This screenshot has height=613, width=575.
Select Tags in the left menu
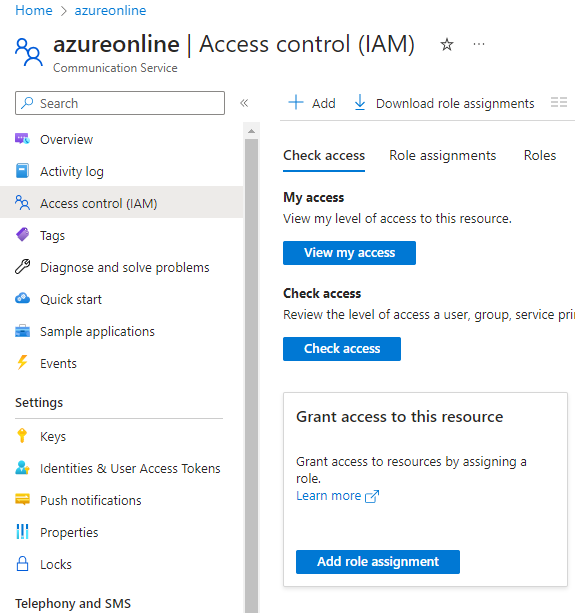coord(52,236)
